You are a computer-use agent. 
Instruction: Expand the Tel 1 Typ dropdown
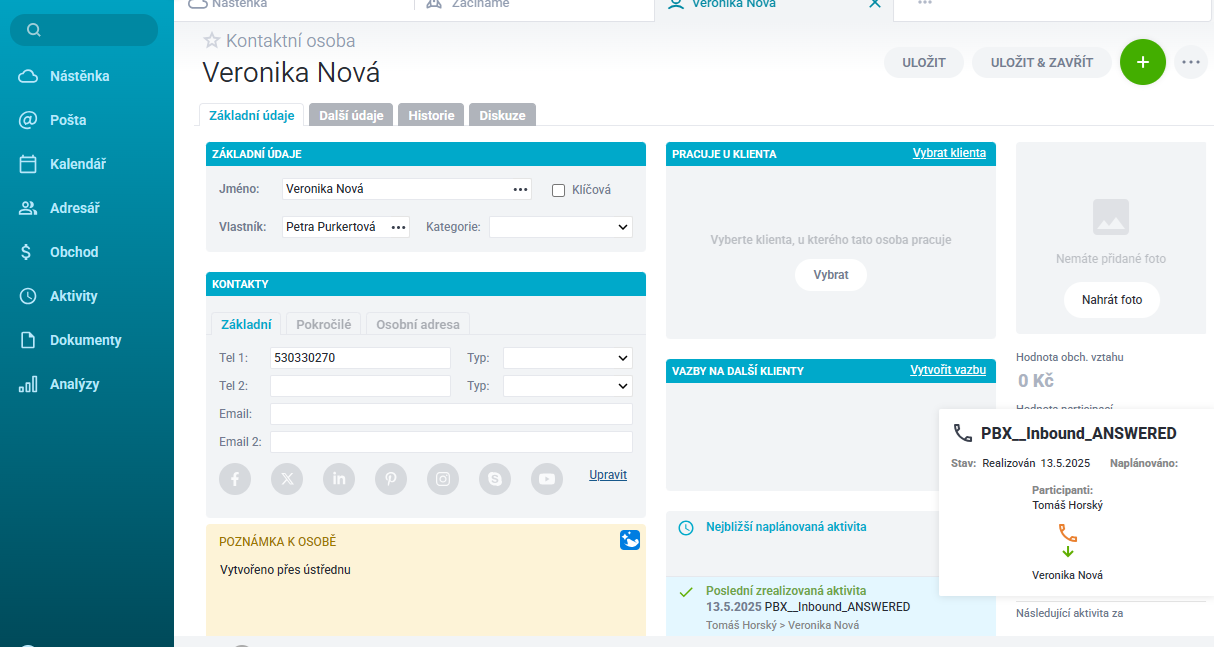point(567,358)
